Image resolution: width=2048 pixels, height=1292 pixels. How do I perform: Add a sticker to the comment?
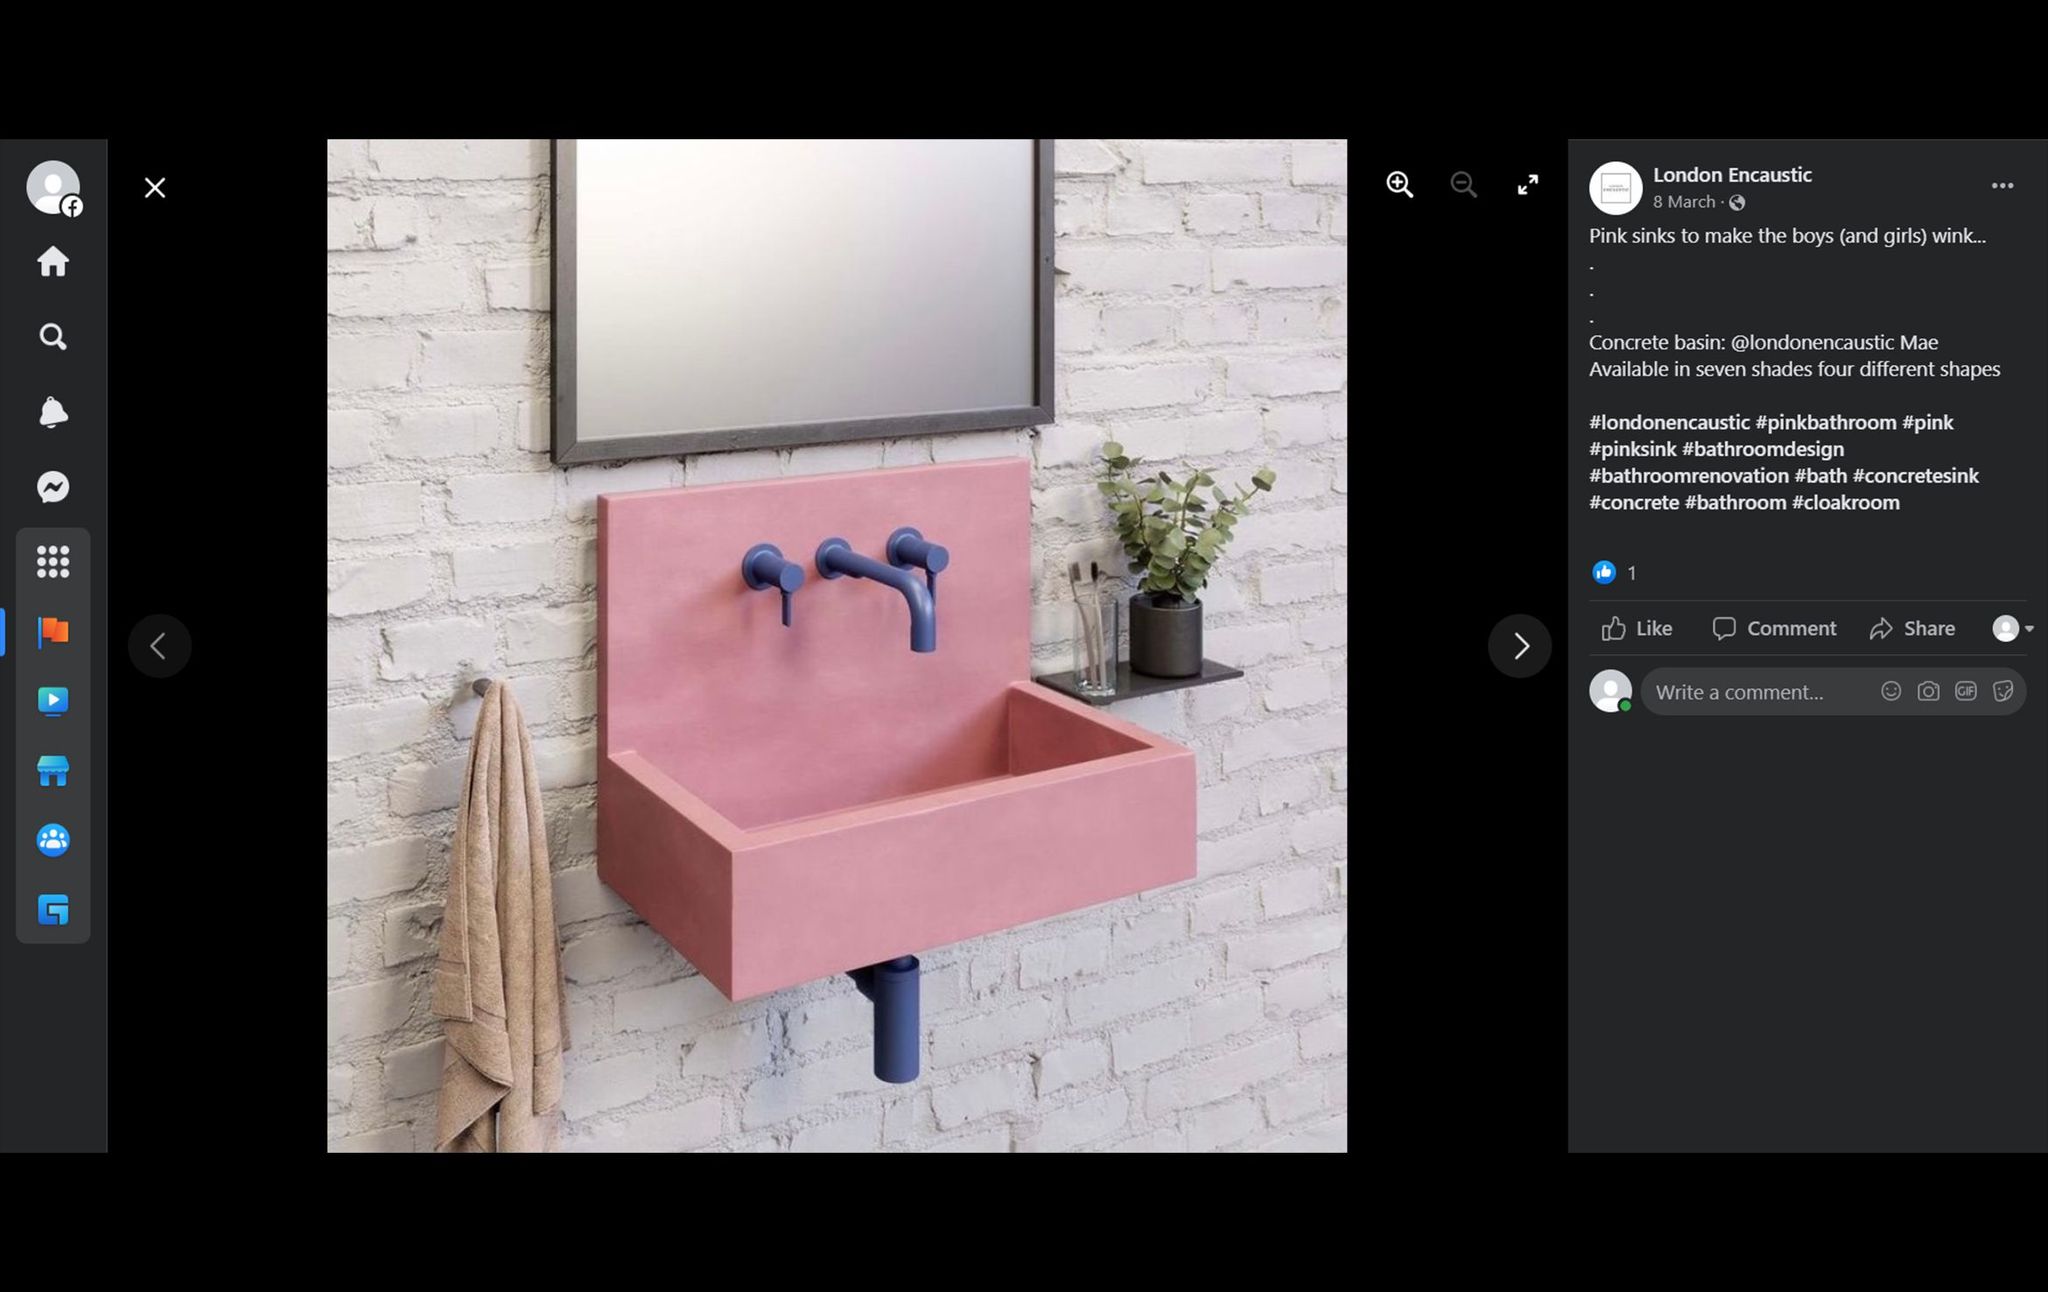click(x=2002, y=691)
